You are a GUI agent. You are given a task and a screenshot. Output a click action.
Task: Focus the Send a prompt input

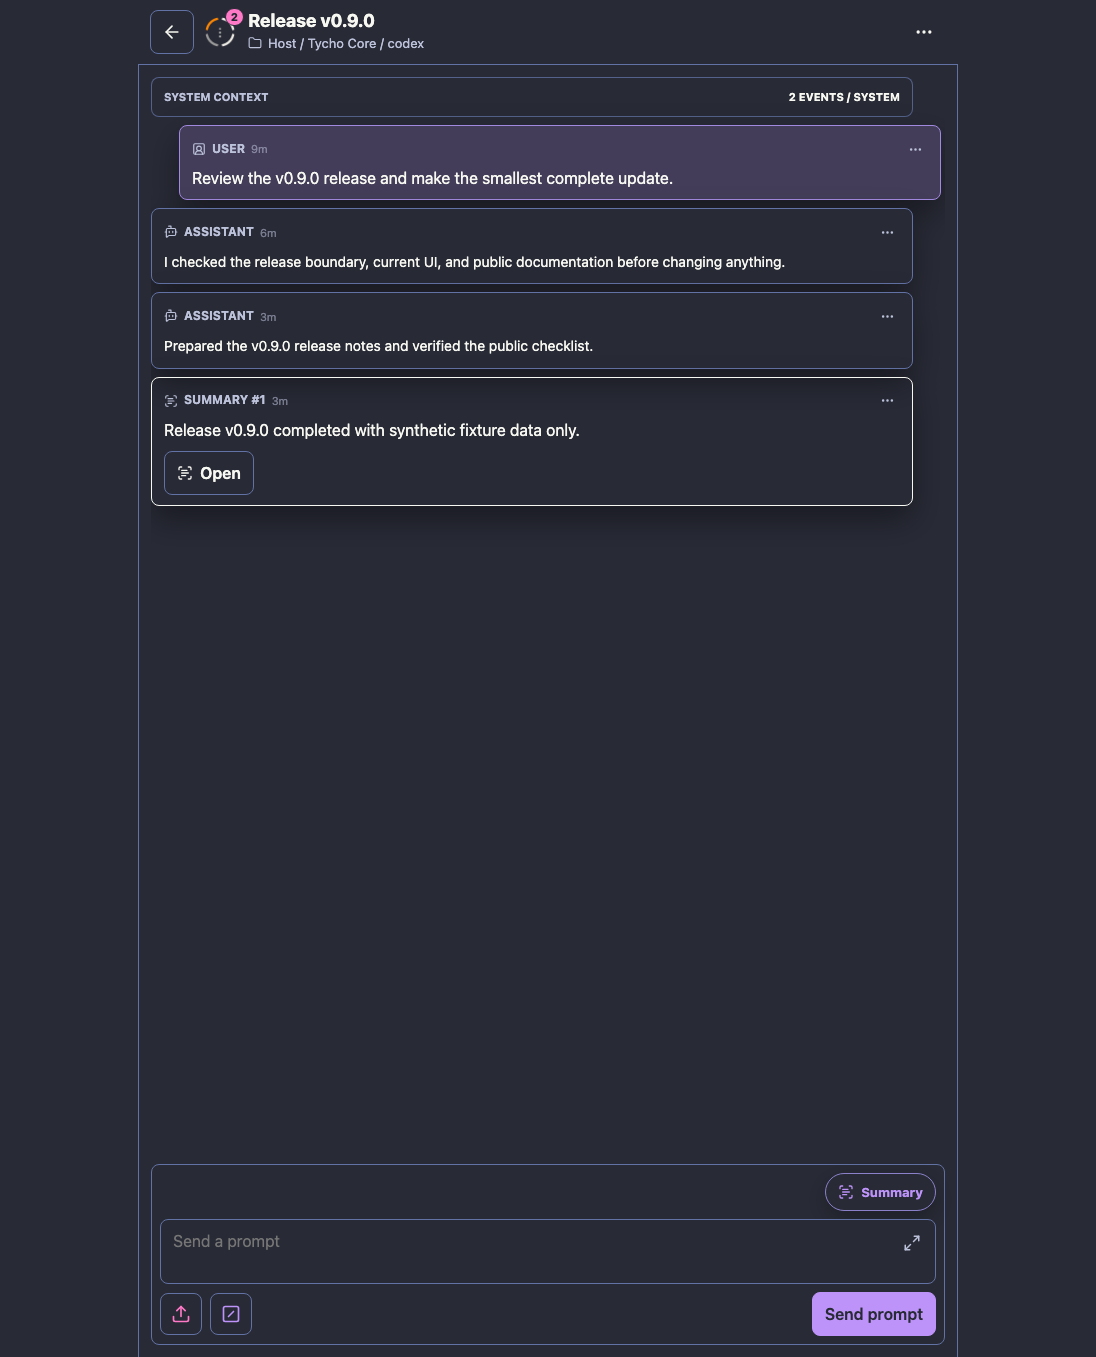click(548, 1251)
